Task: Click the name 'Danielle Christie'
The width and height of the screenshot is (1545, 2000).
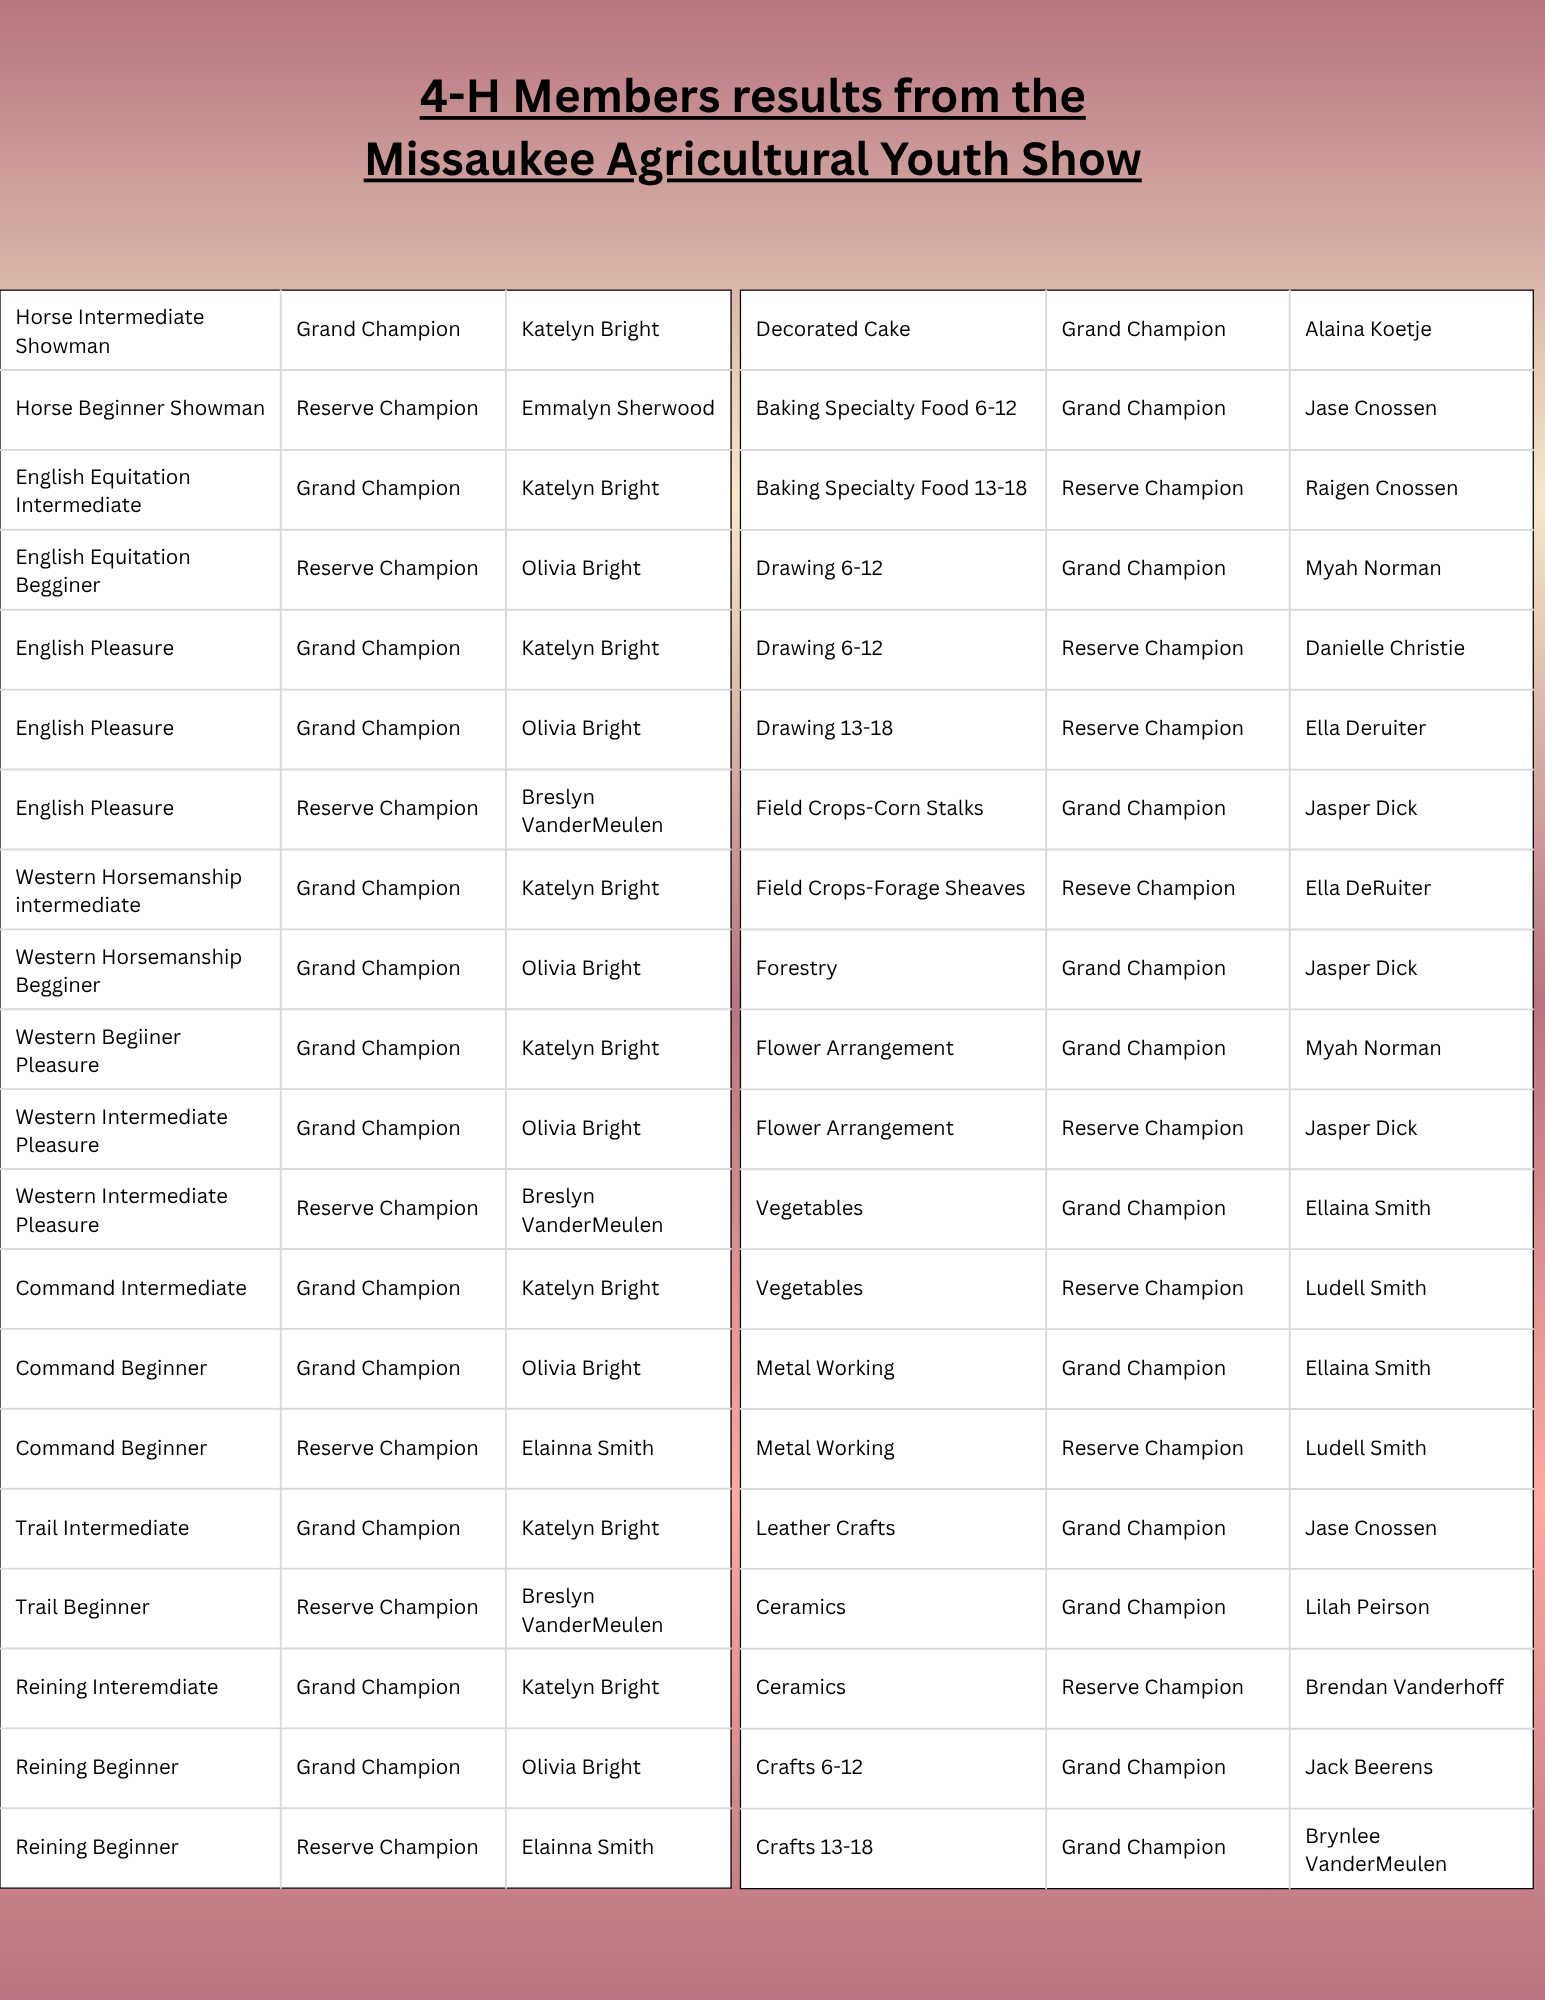Action: 1385,649
